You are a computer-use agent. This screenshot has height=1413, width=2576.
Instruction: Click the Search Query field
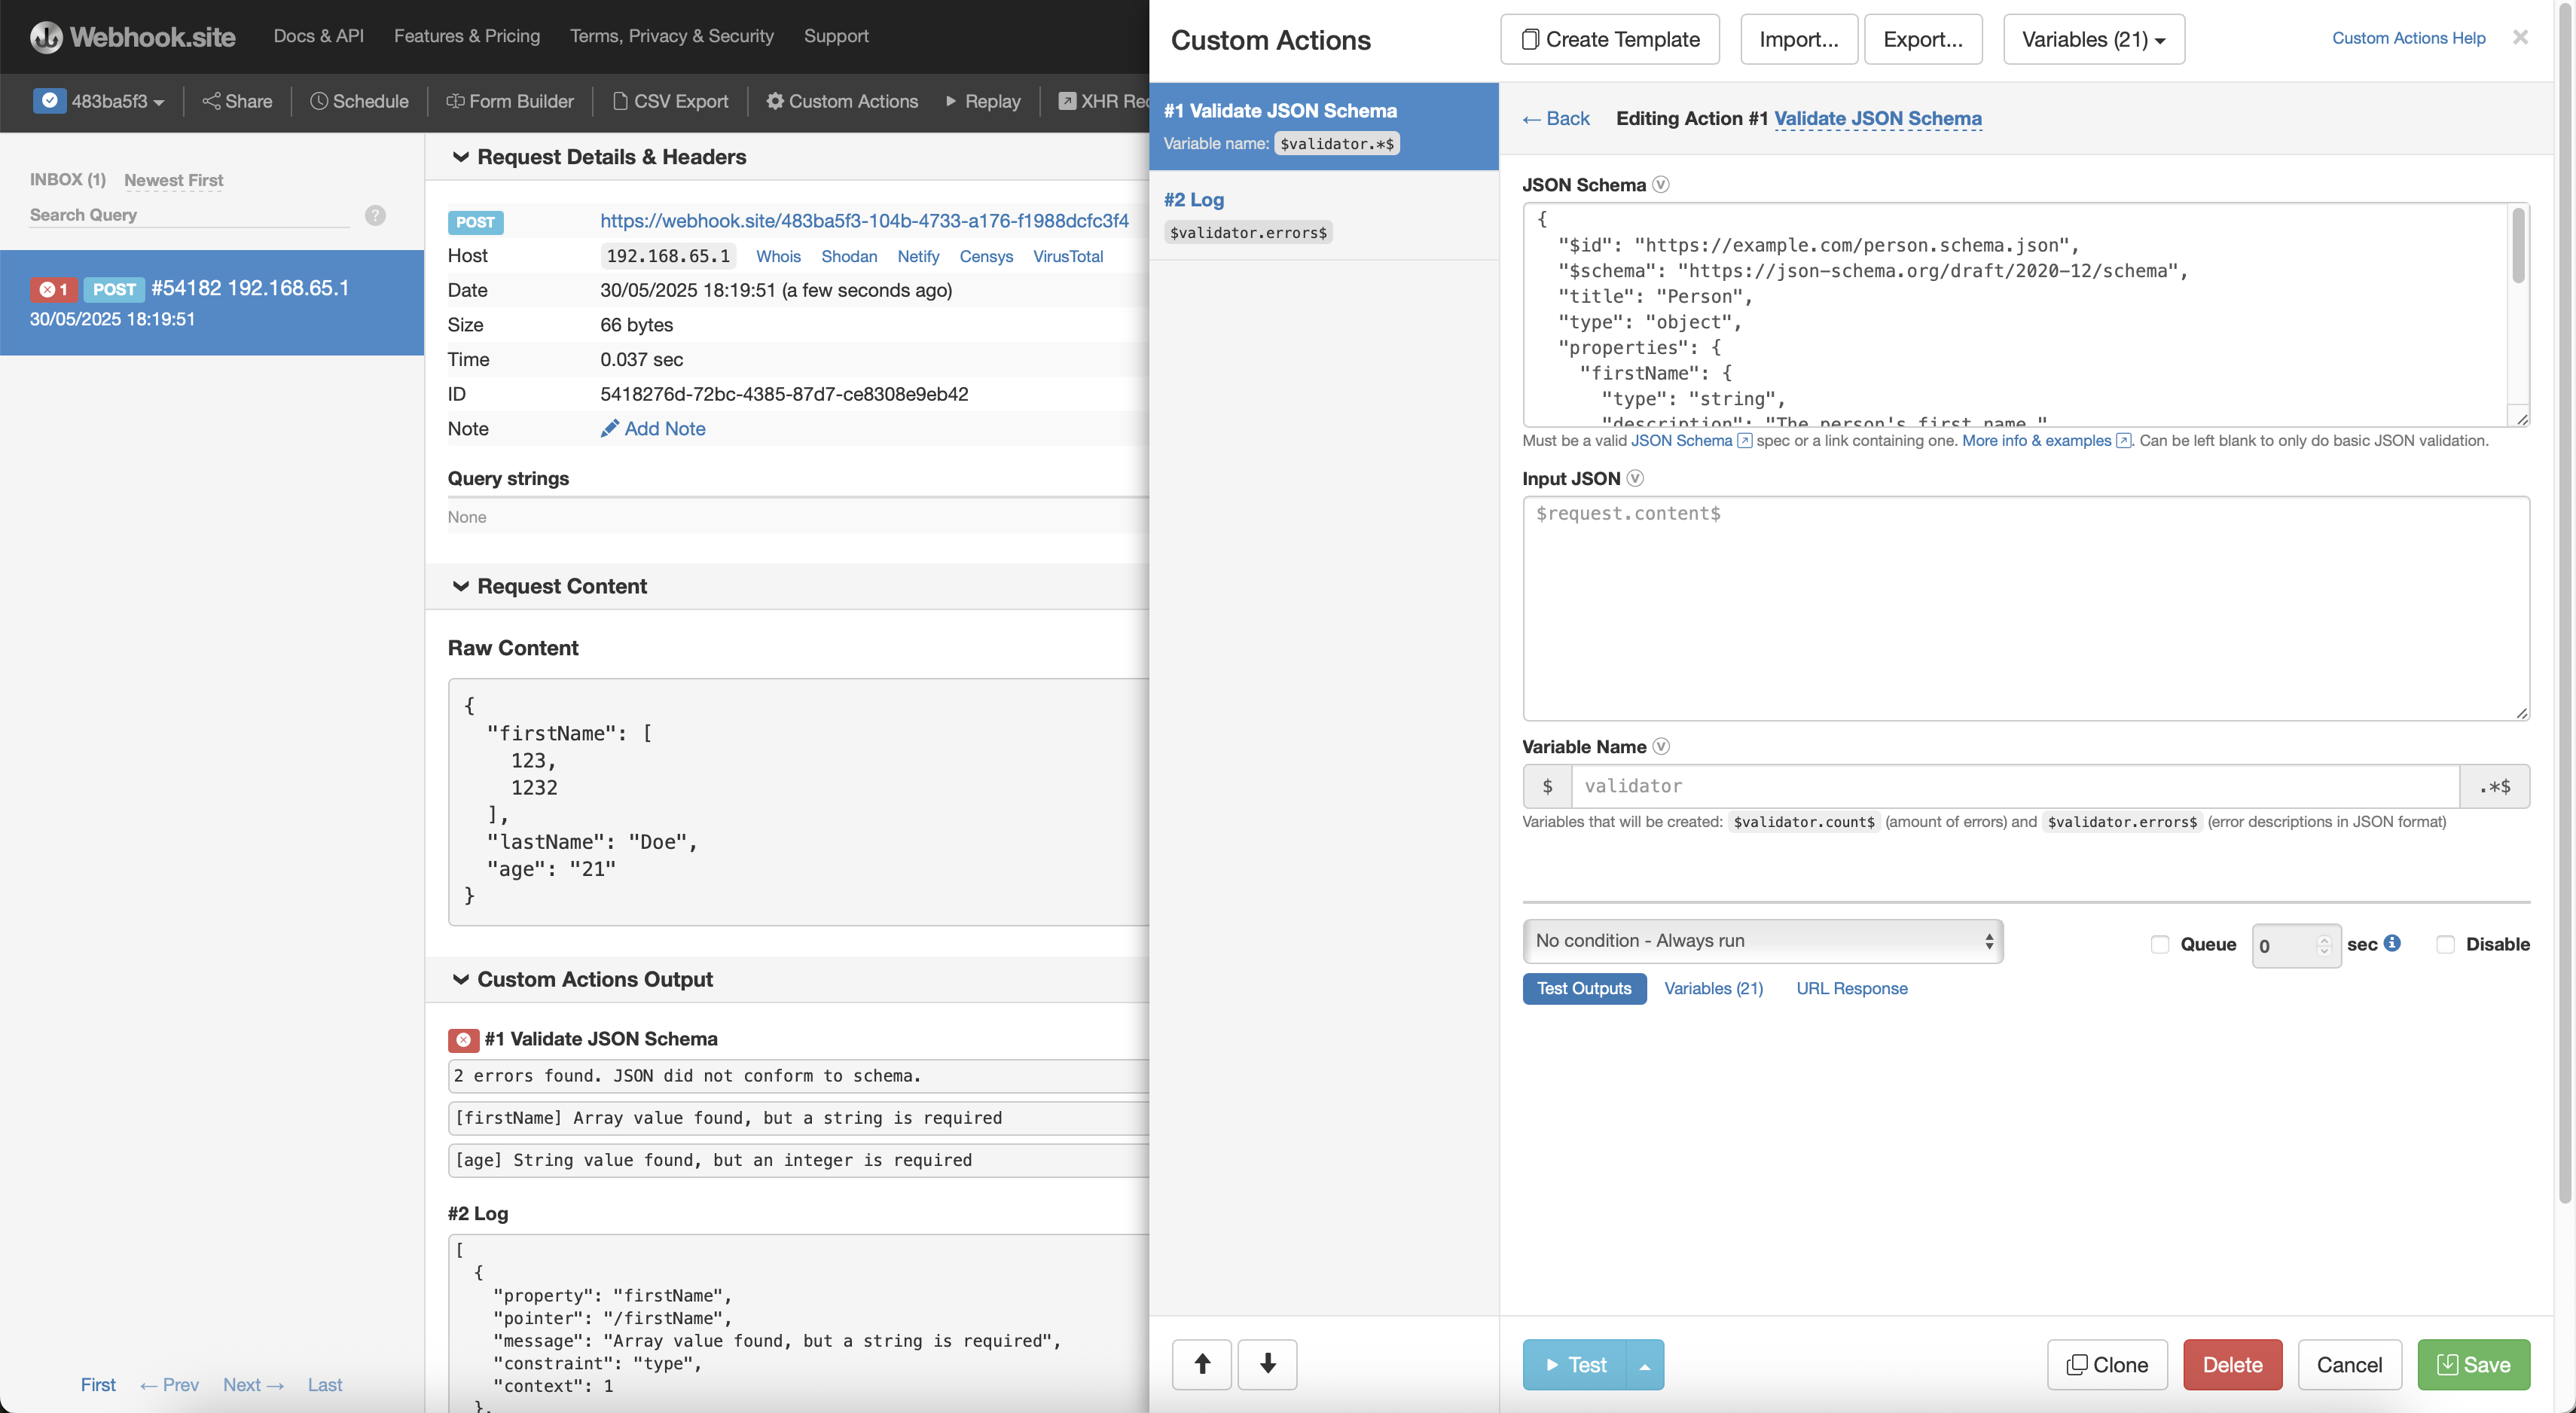(189, 215)
